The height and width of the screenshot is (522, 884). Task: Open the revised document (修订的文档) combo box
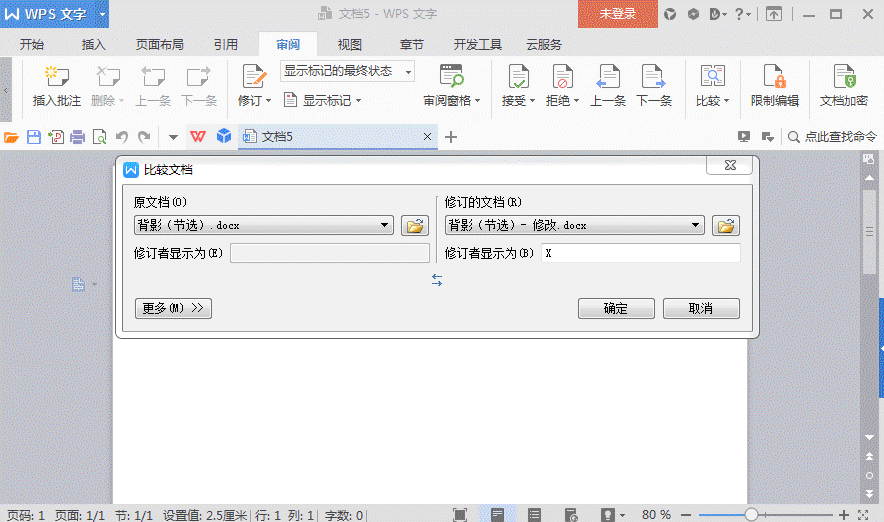[x=574, y=225]
